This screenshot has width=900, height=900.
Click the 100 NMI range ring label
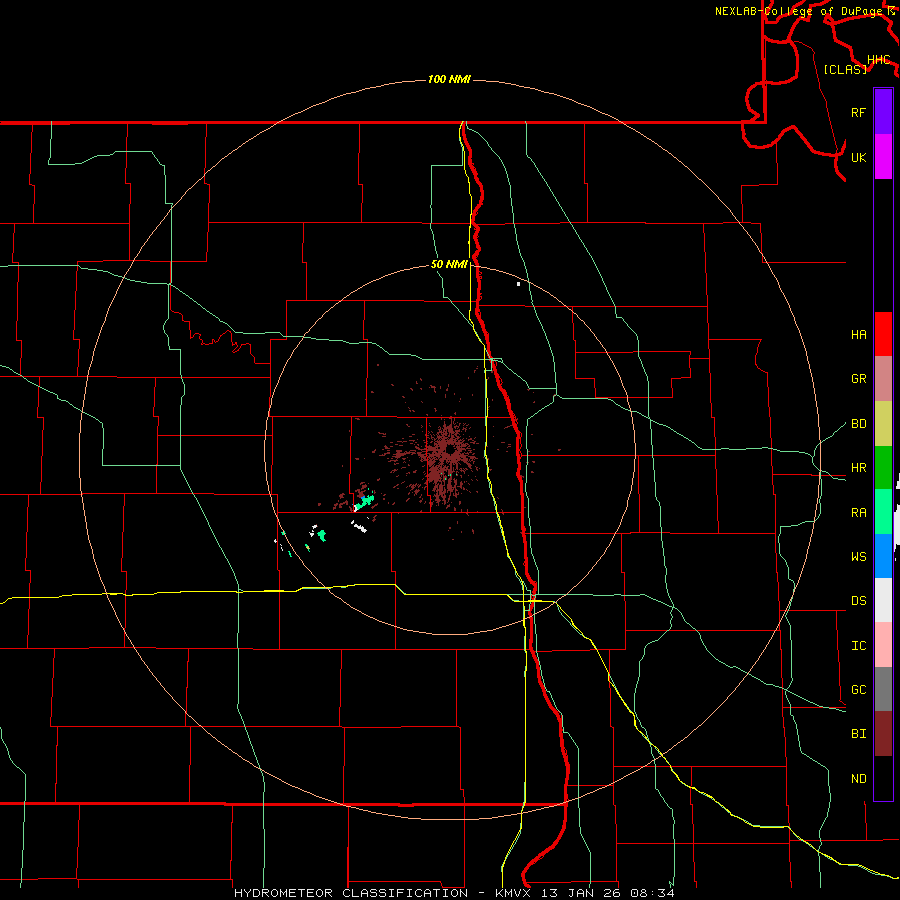449,79
